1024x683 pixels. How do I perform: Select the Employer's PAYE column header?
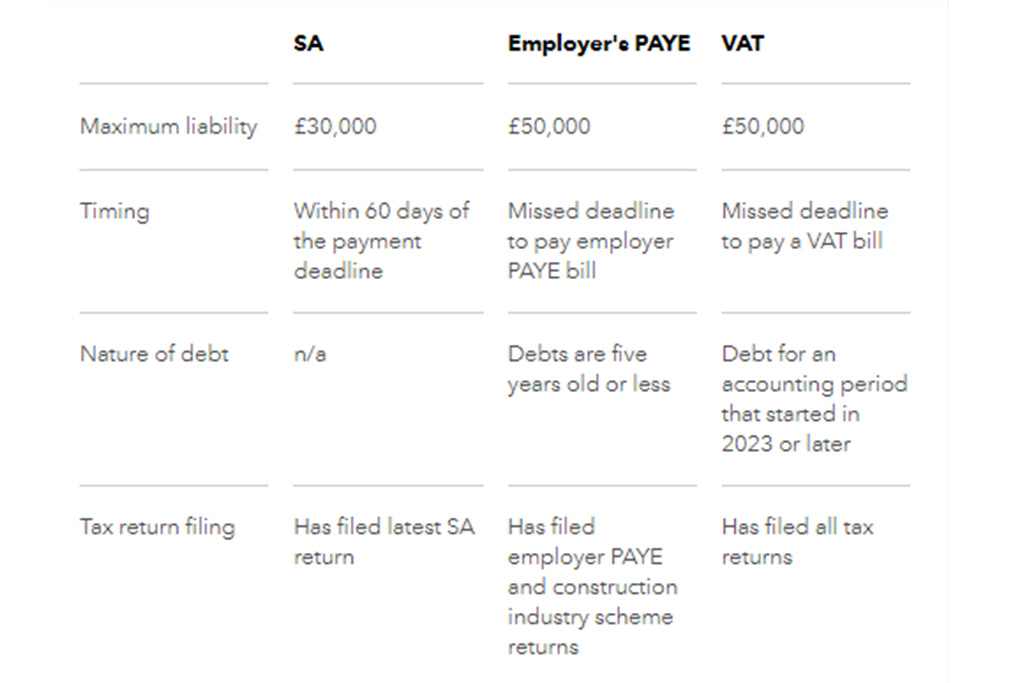coord(598,44)
